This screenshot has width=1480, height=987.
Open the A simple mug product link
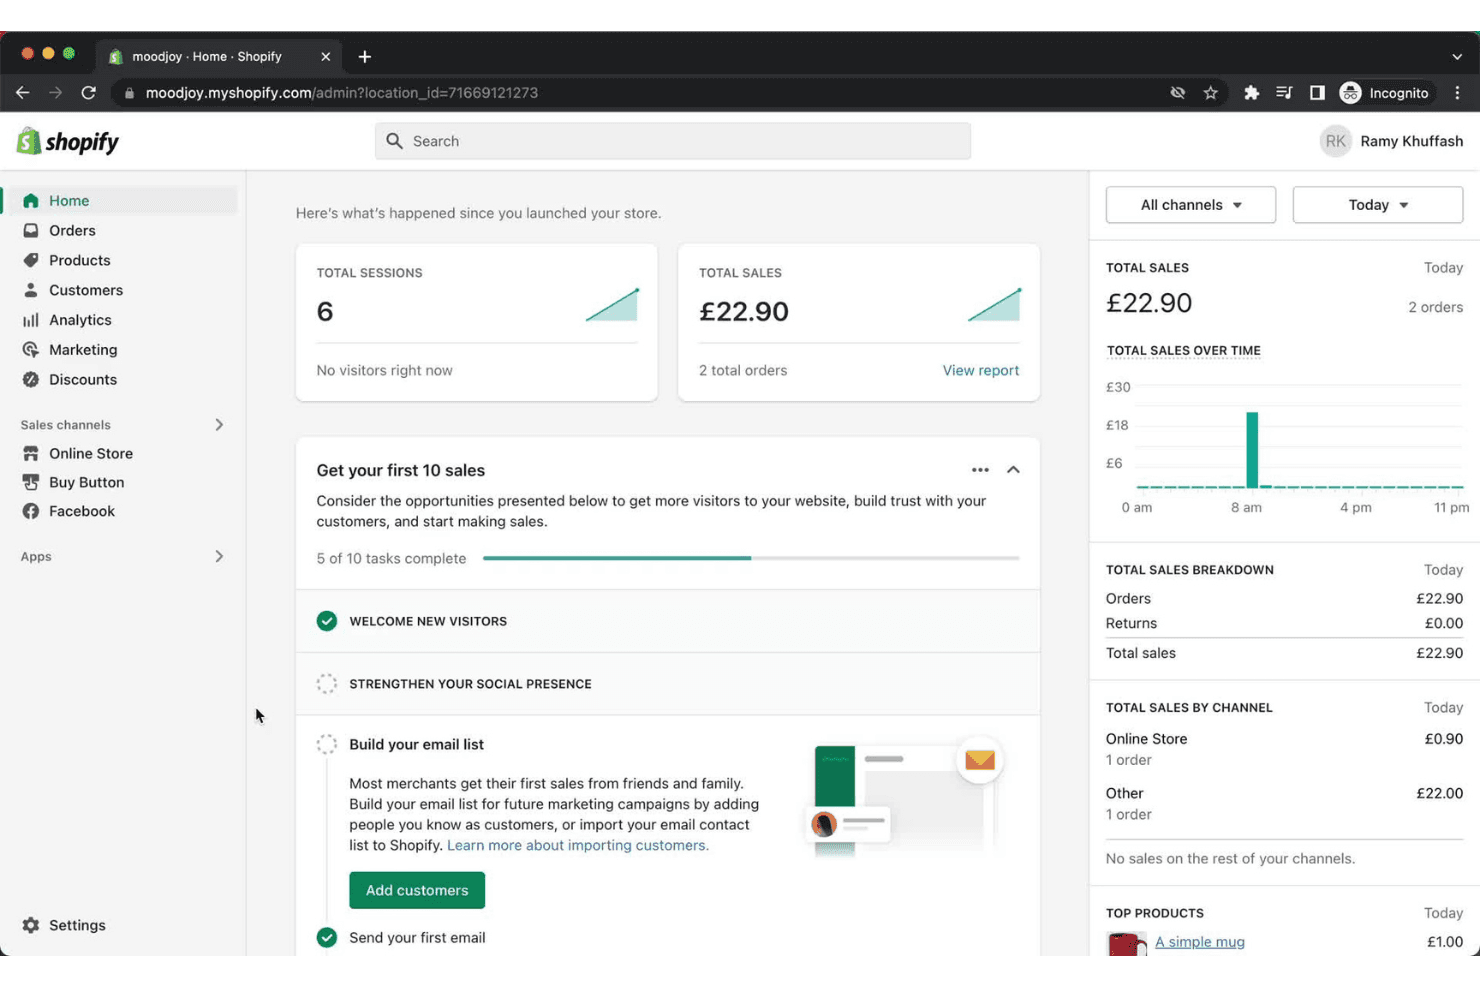click(1200, 942)
